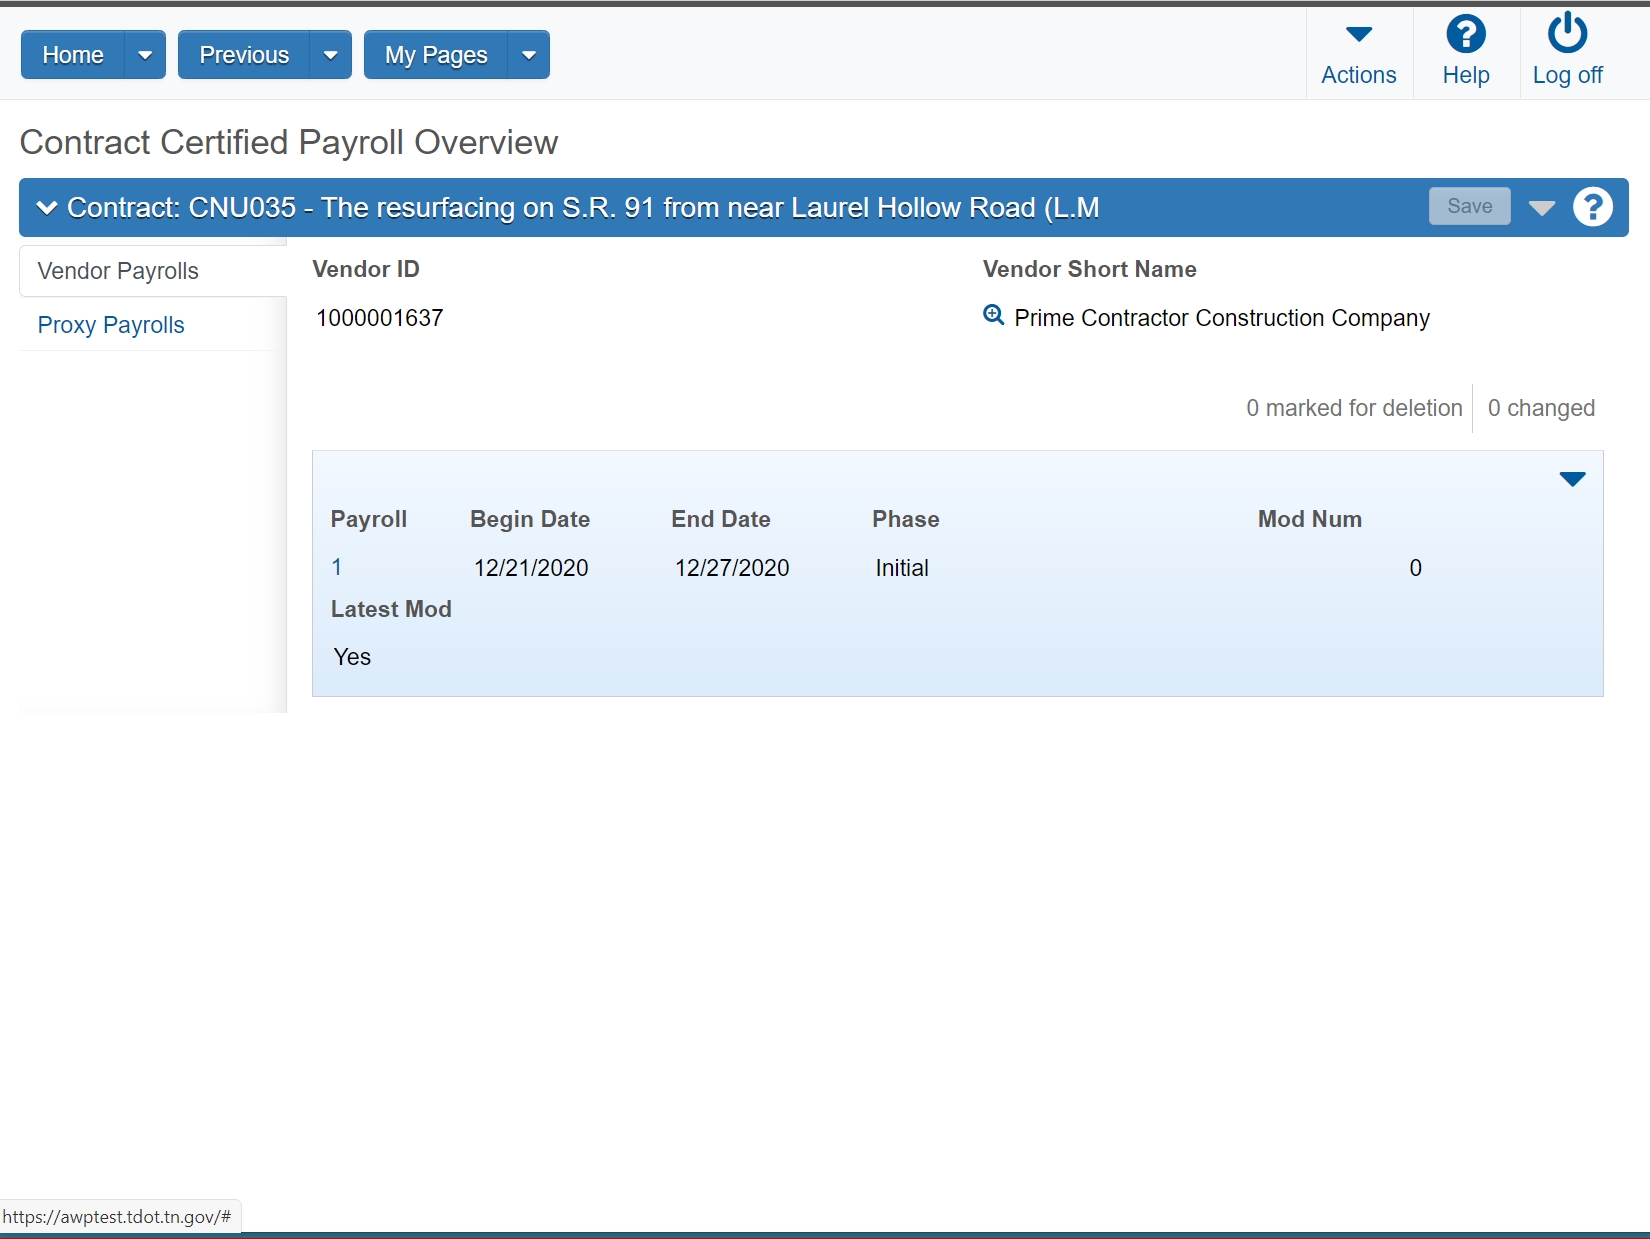Click the Begin Date column header
The height and width of the screenshot is (1239, 1650).
[530, 519]
